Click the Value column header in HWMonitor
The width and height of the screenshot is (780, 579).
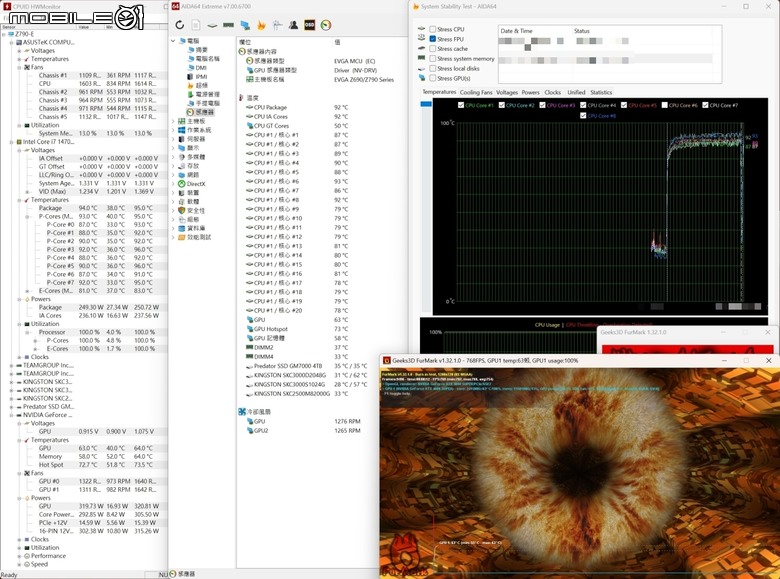(88, 27)
